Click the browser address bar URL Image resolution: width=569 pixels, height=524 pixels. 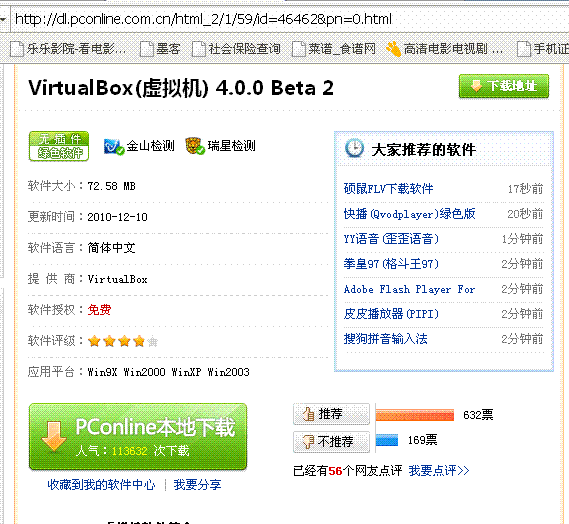[x=203, y=19]
